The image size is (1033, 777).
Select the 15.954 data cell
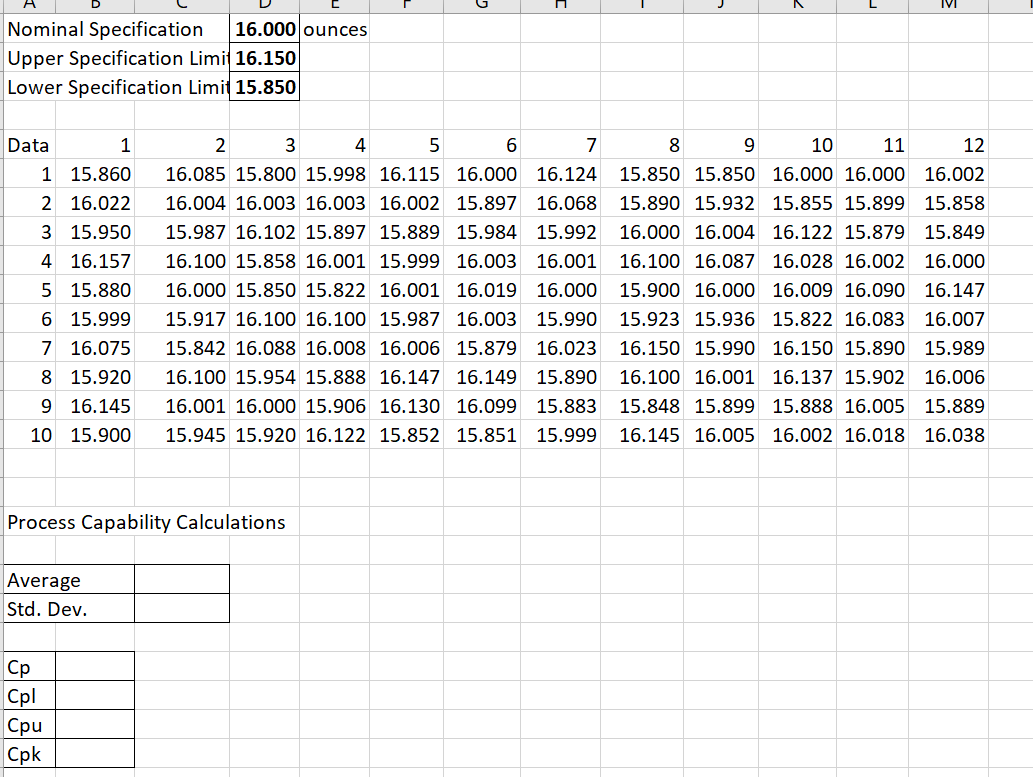pyautogui.click(x=264, y=377)
